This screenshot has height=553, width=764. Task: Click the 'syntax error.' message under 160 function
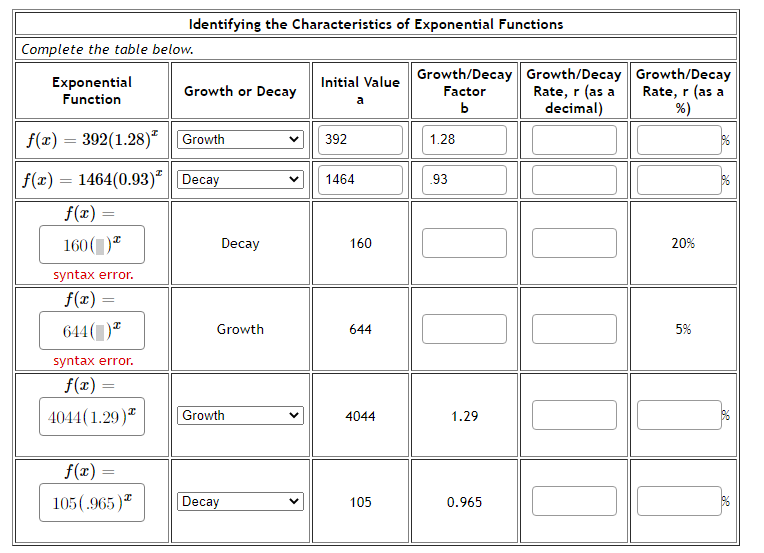(93, 275)
